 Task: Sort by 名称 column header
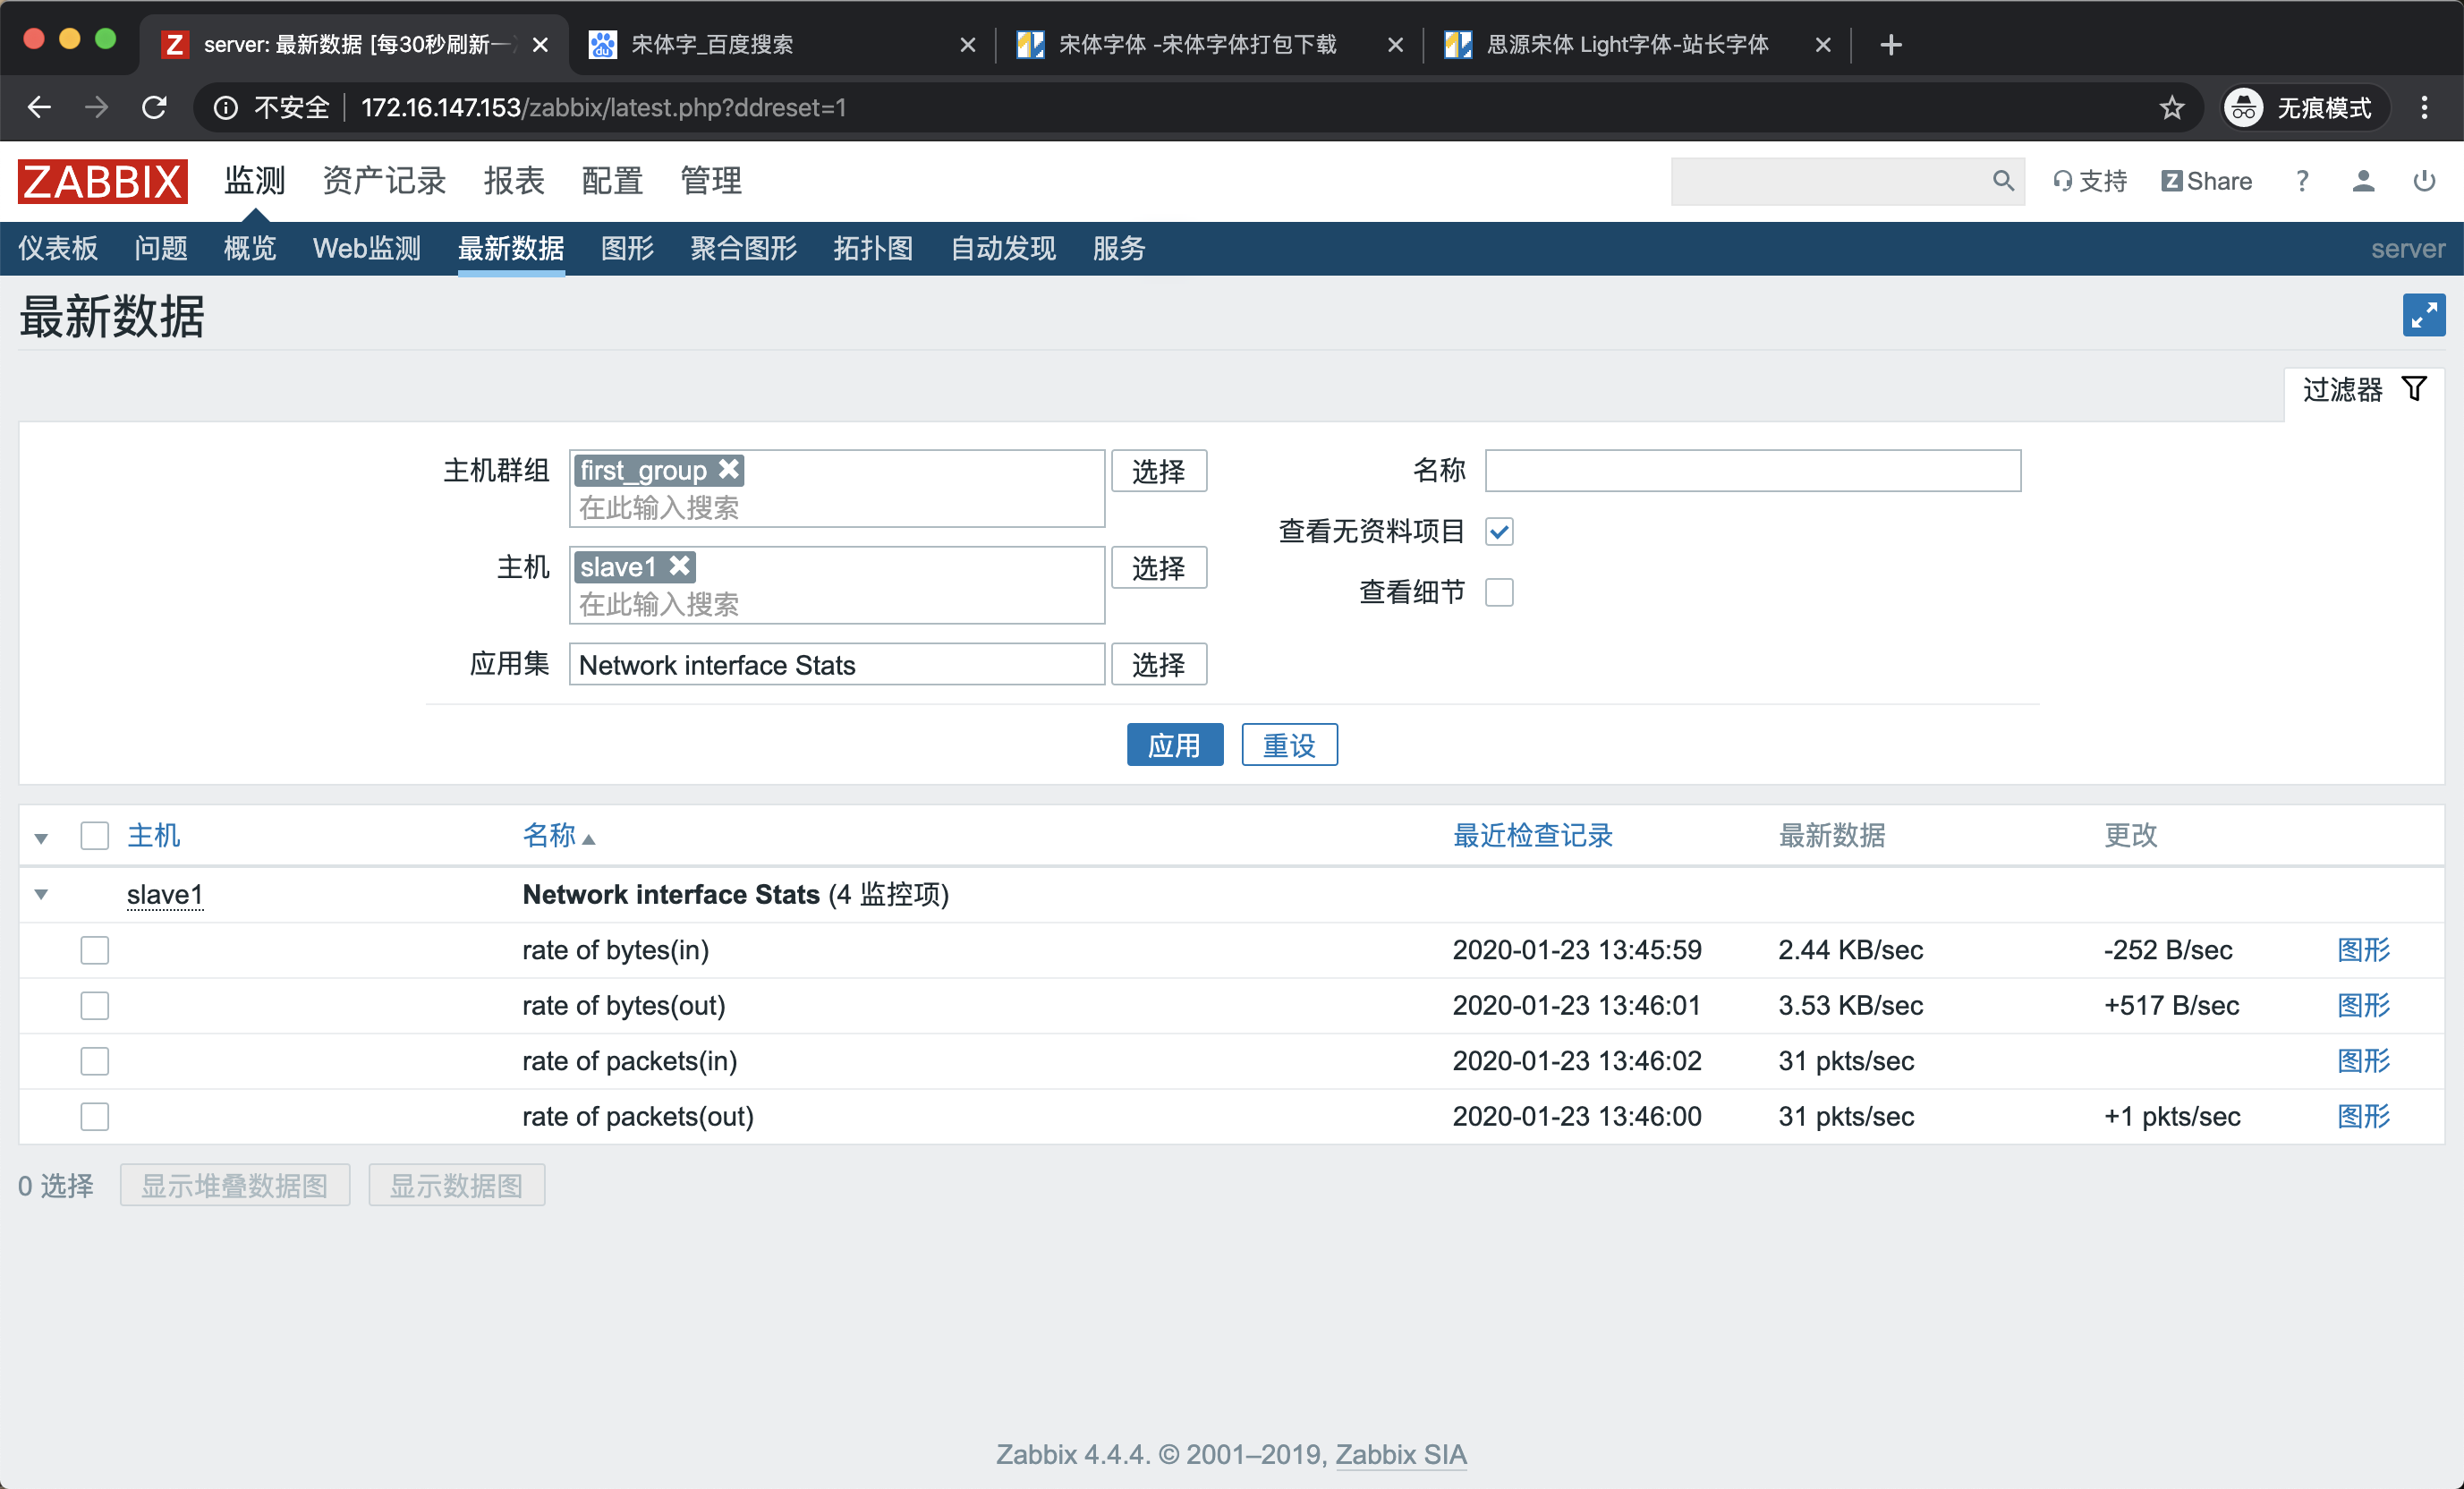(x=550, y=835)
